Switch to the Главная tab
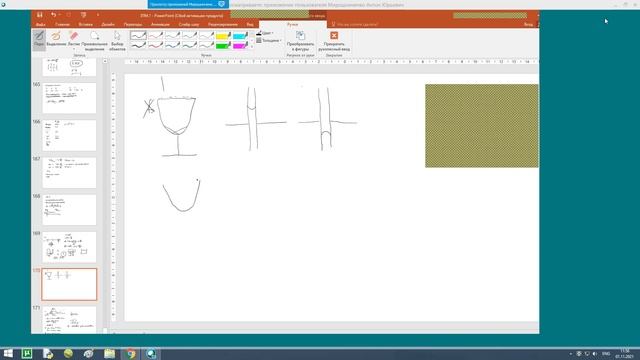 (62, 24)
